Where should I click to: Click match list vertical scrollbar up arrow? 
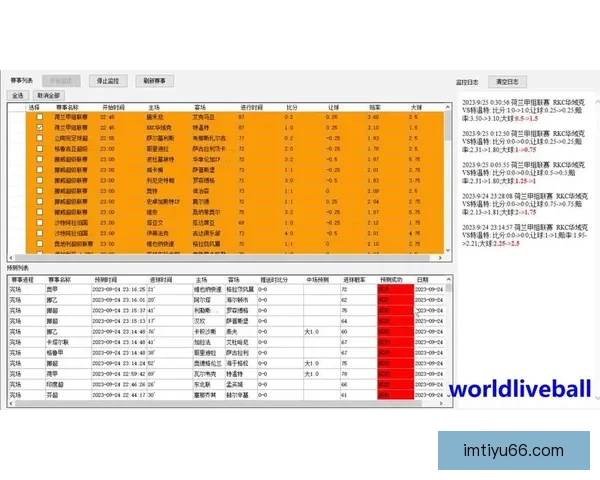coord(448,107)
